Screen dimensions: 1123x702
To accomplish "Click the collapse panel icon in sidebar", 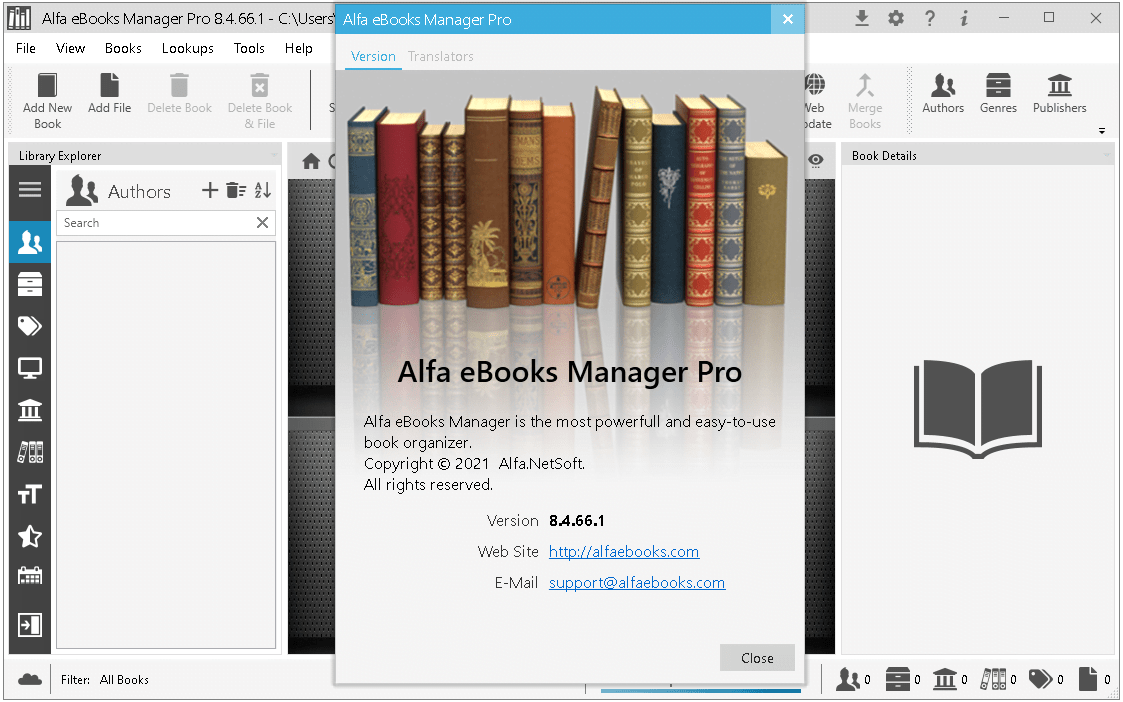I will [30, 625].
